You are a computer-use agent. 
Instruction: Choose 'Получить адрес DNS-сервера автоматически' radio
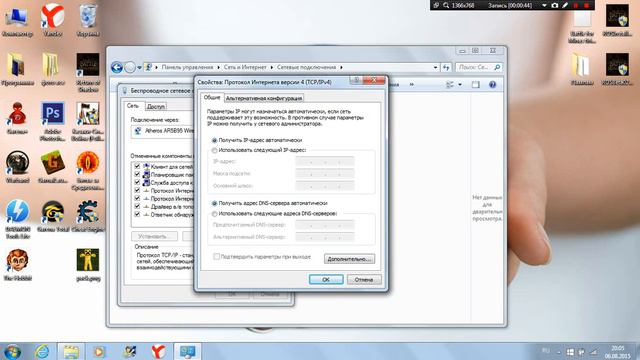(x=214, y=203)
